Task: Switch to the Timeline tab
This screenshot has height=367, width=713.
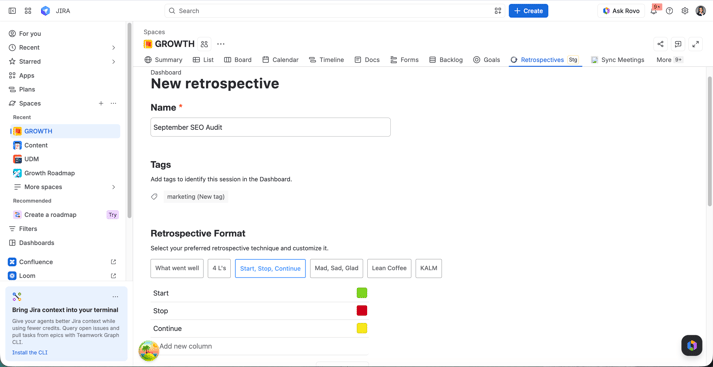Action: (326, 60)
